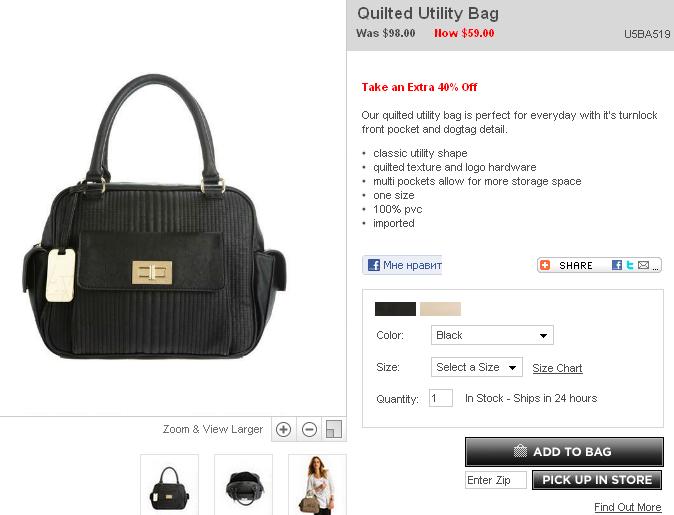The height and width of the screenshot is (515, 674).
Task: Click the Enter Zip input field
Action: (x=496, y=480)
